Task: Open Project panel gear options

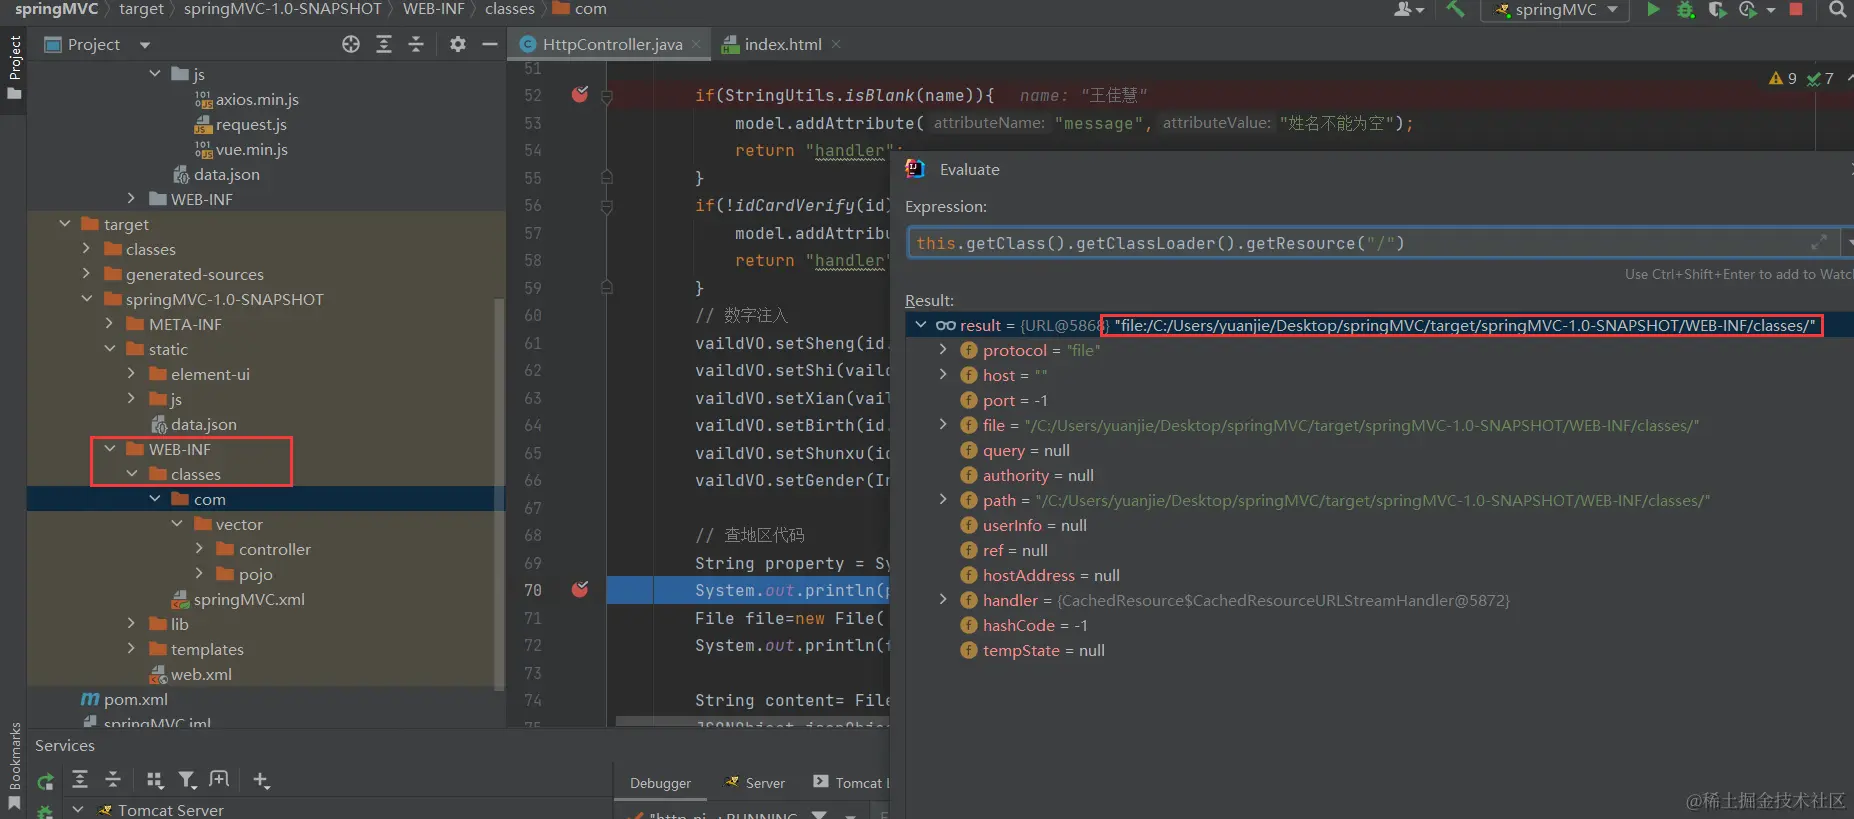Action: pos(457,44)
